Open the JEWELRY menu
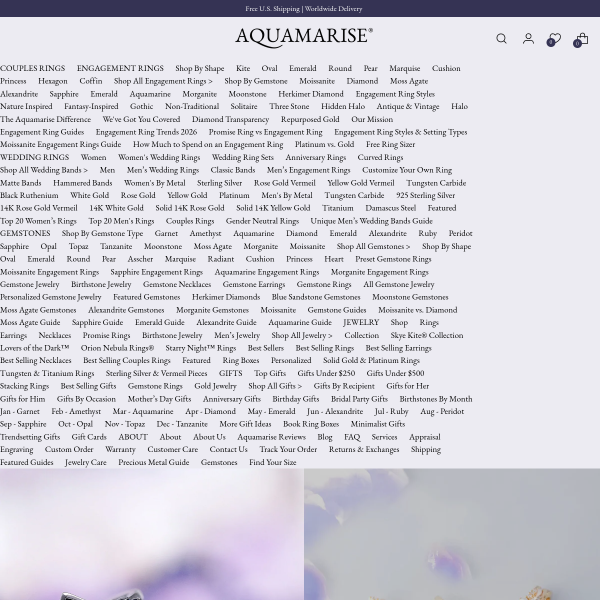Screen dimensions: 600x600 (x=361, y=322)
